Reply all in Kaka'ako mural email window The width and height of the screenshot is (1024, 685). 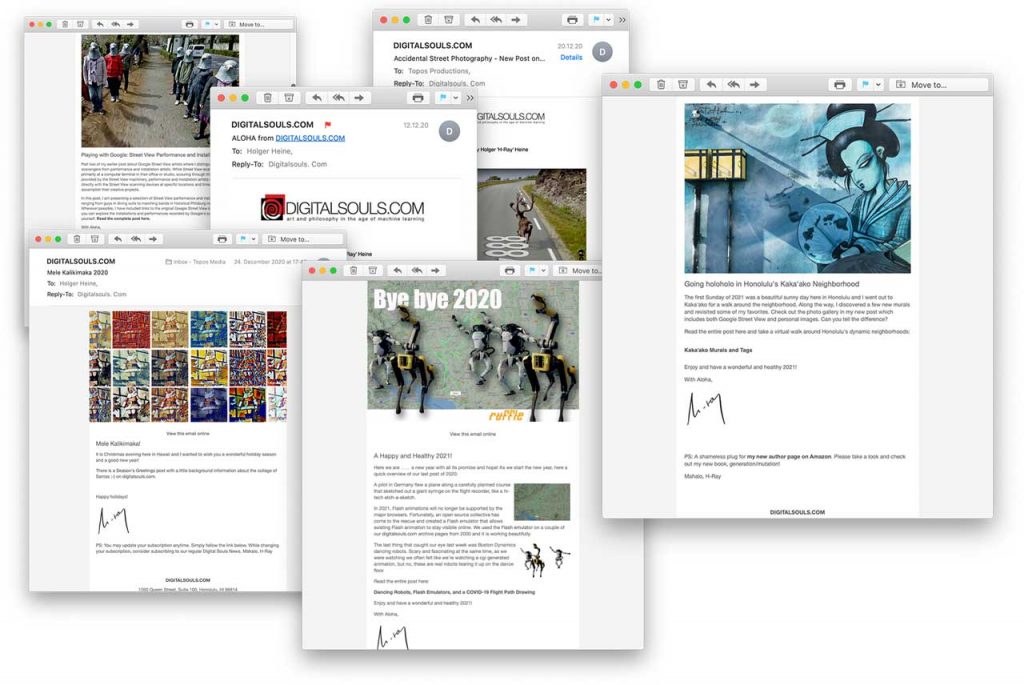pyautogui.click(x=733, y=84)
